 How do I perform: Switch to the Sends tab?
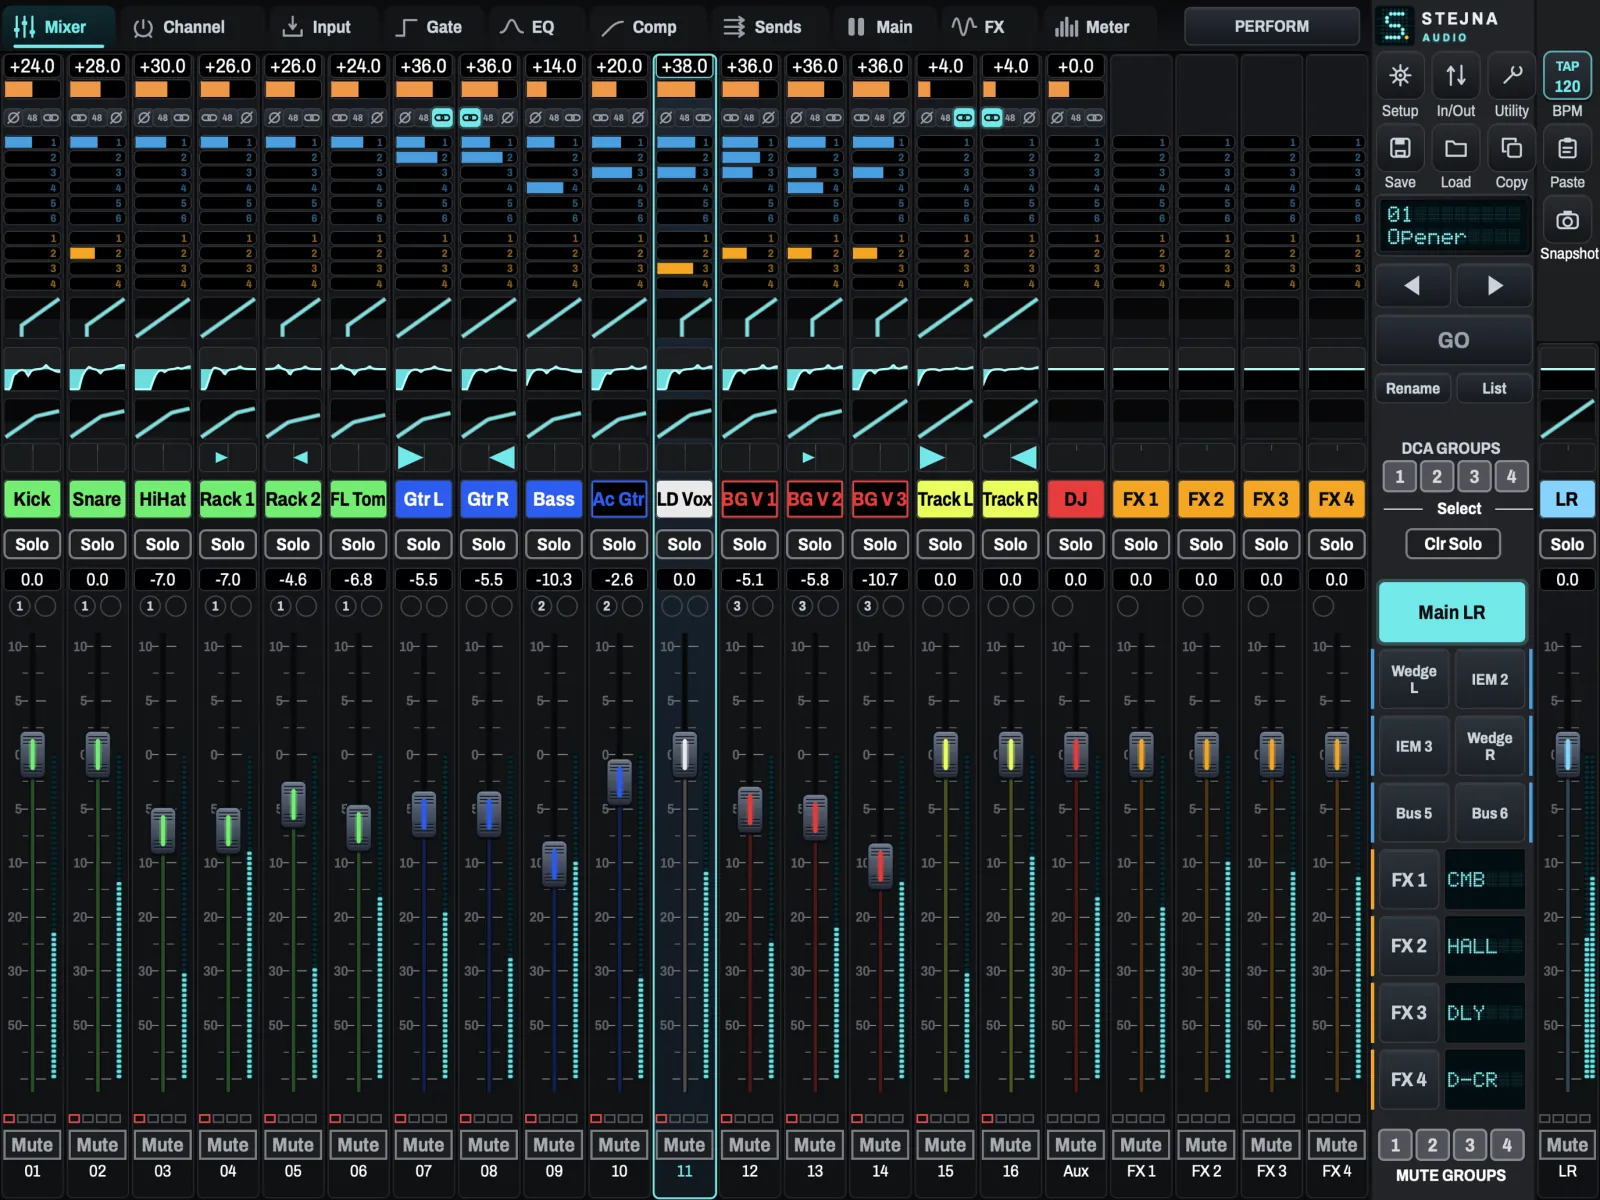tap(763, 27)
